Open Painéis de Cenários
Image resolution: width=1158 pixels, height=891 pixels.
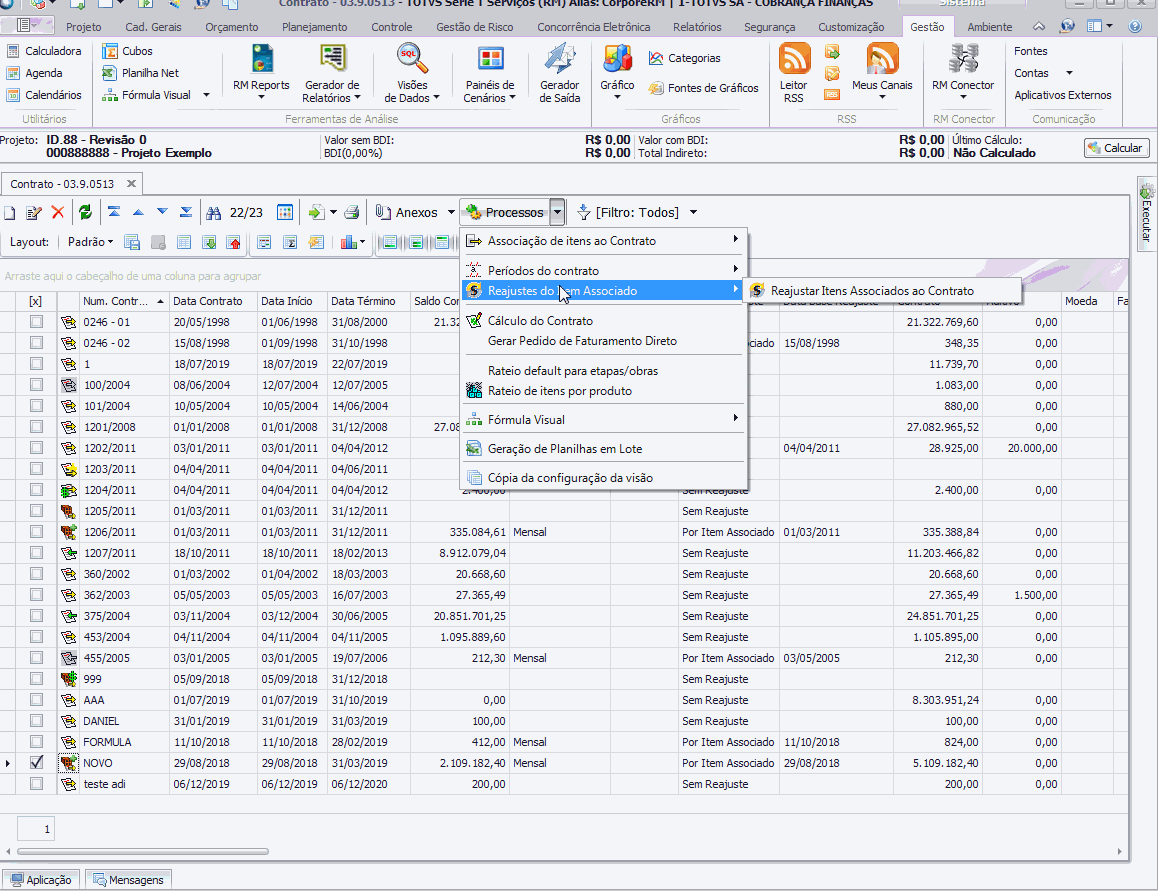[490, 72]
